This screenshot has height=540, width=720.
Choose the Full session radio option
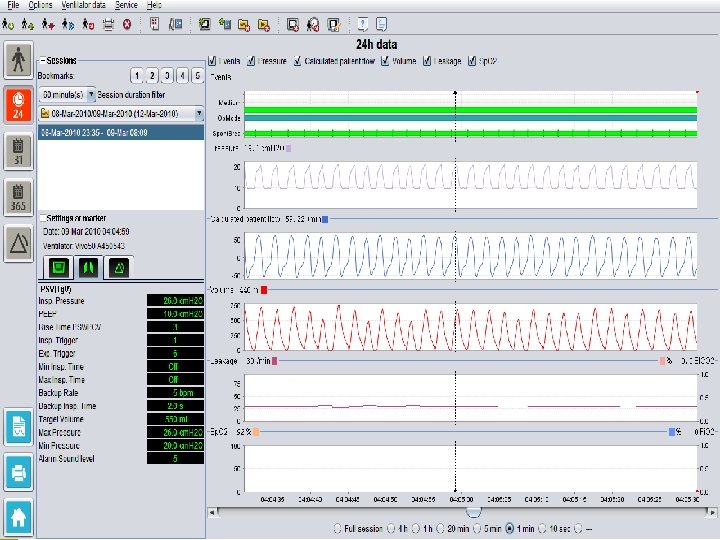336,527
